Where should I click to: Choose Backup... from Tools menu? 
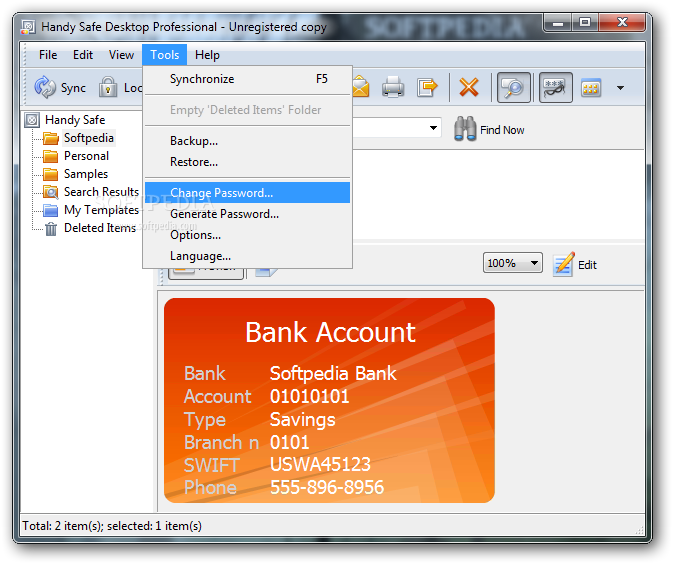248,141
